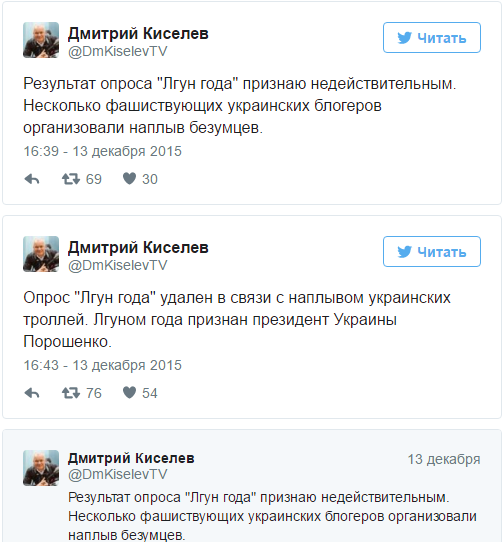This screenshot has height=542, width=503.
Task: Like the first tweet with 30 likes
Action: [x=130, y=179]
